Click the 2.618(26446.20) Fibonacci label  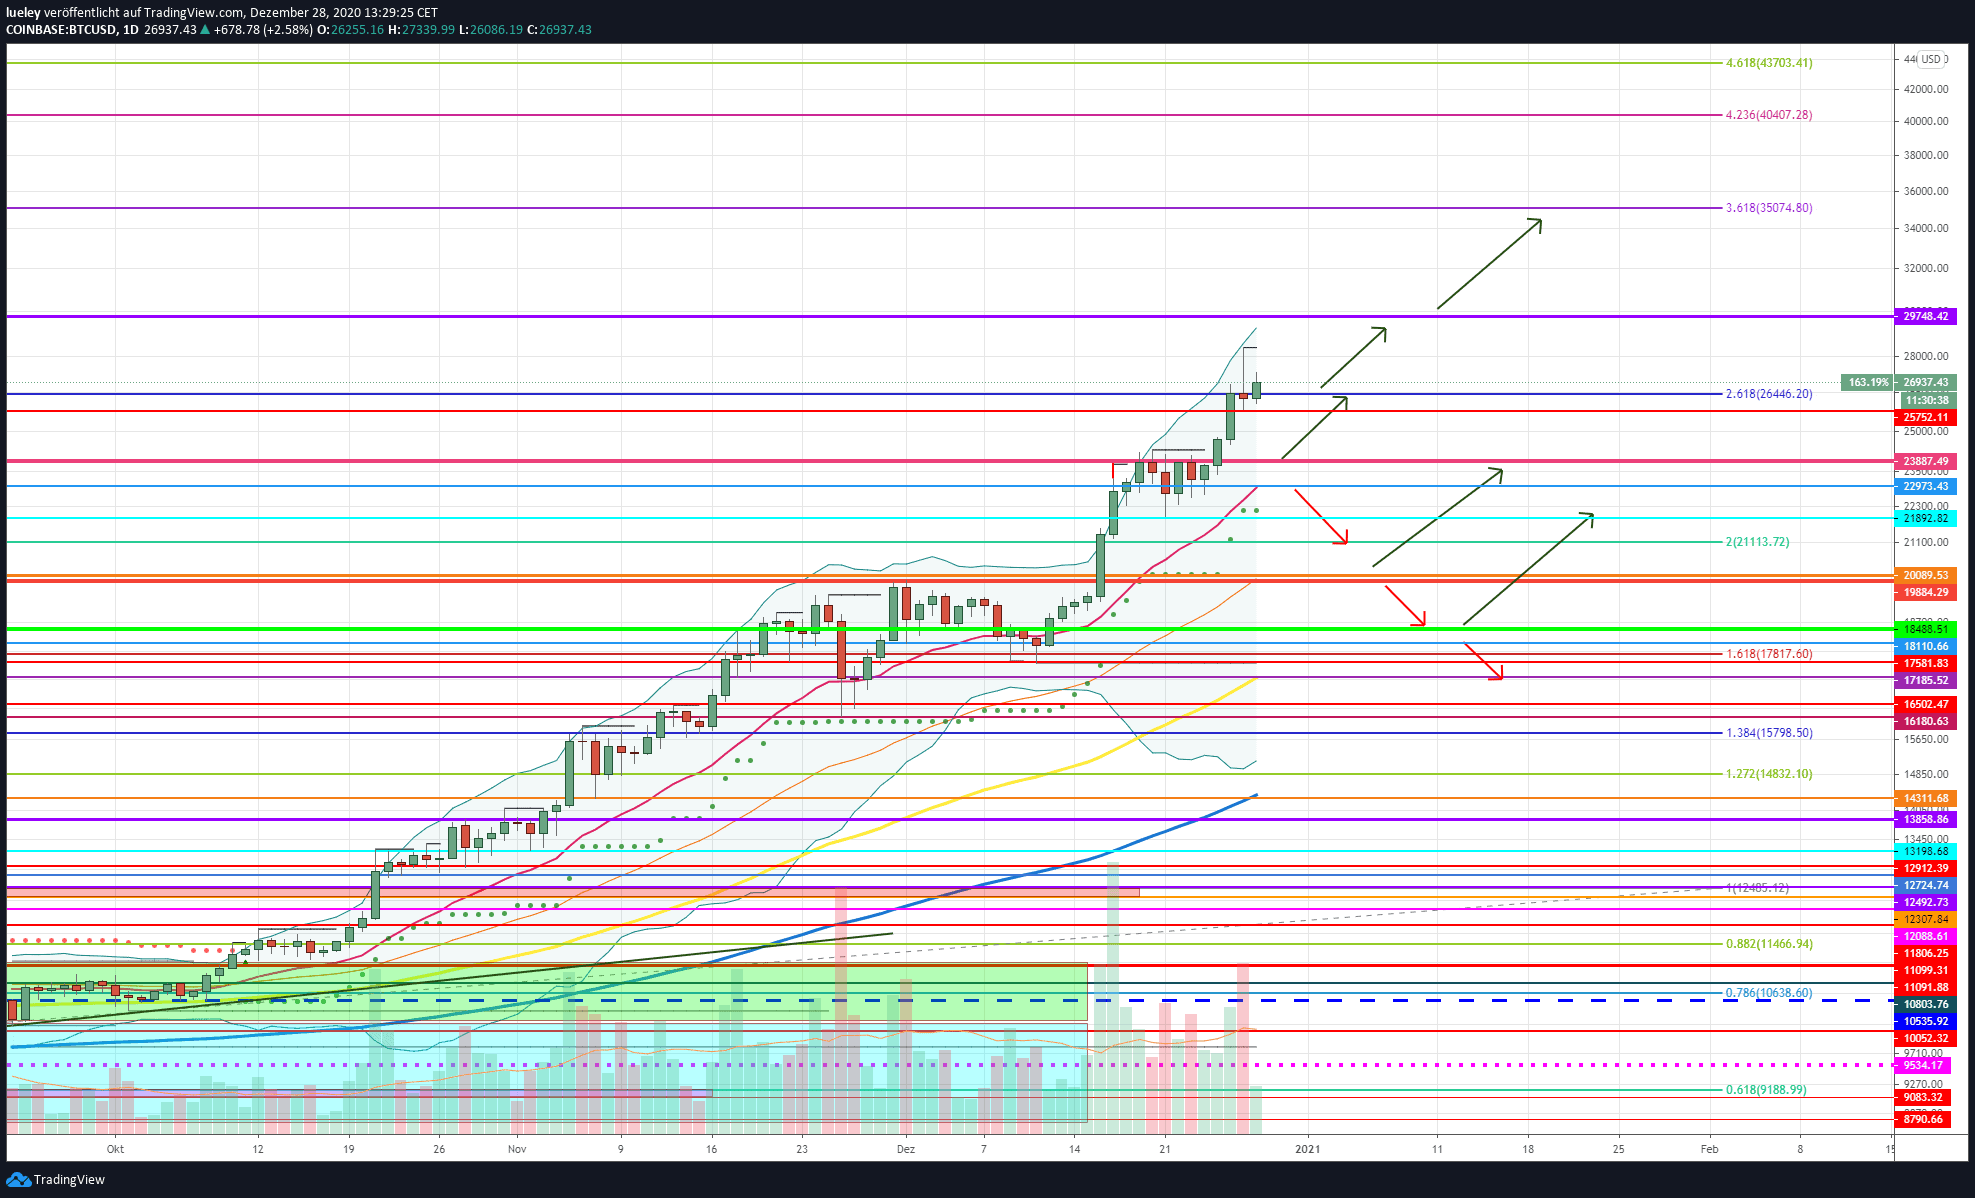coord(1768,394)
